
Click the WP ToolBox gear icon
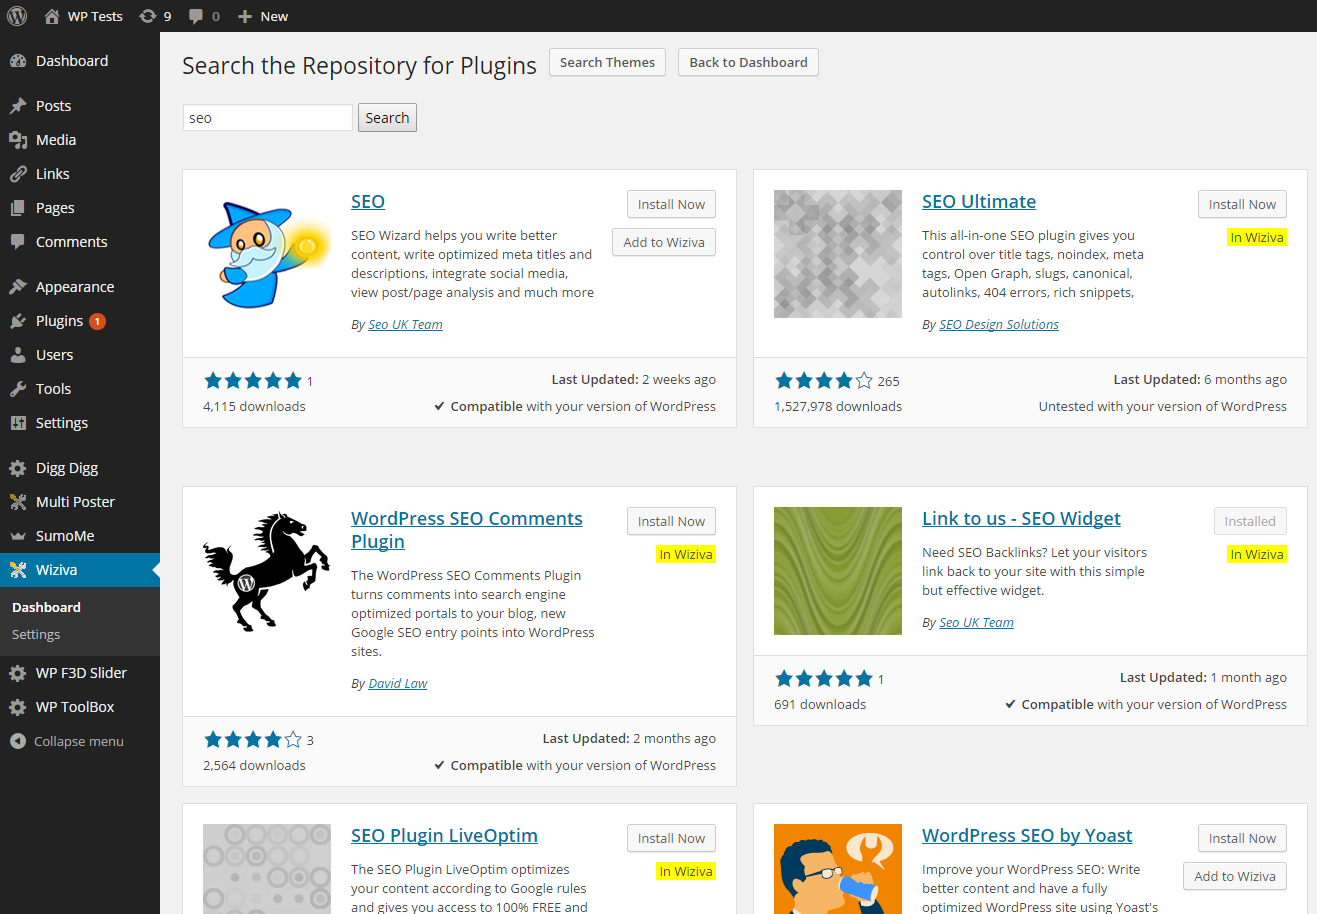[18, 707]
